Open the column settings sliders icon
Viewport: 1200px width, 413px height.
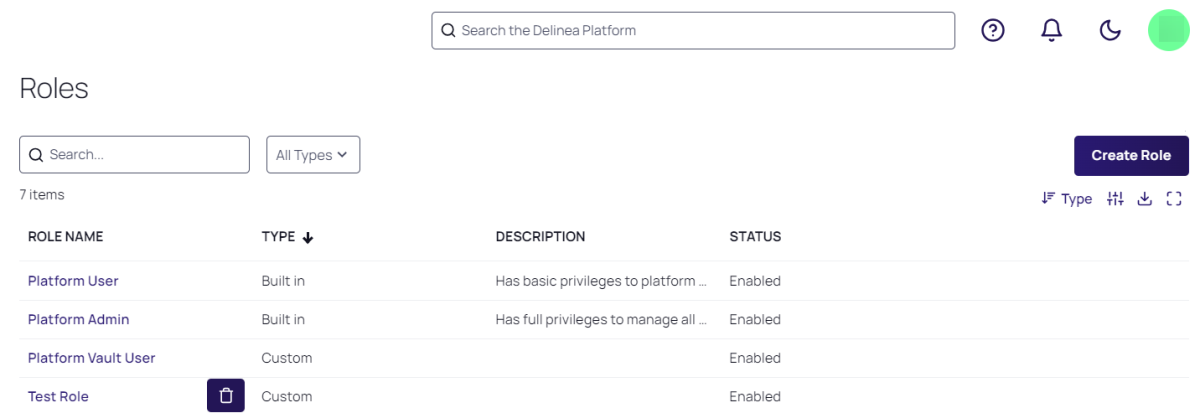(x=1115, y=199)
